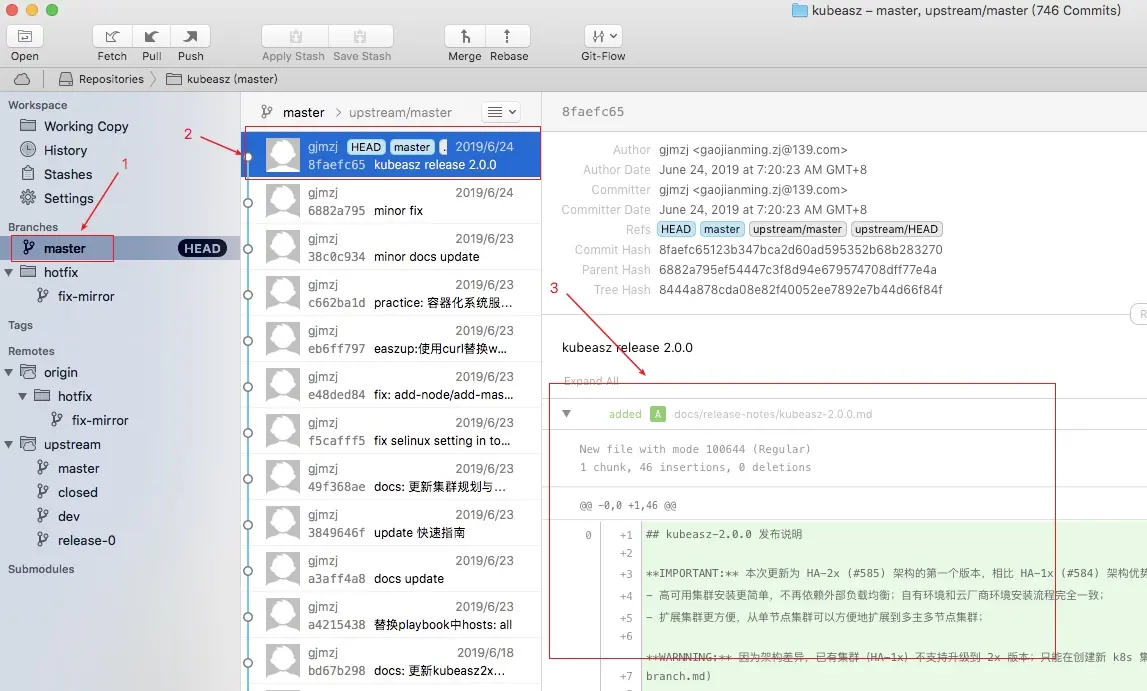This screenshot has width=1147, height=691.
Task: Click the Tree Hash 8444a878 value
Action: click(800, 290)
